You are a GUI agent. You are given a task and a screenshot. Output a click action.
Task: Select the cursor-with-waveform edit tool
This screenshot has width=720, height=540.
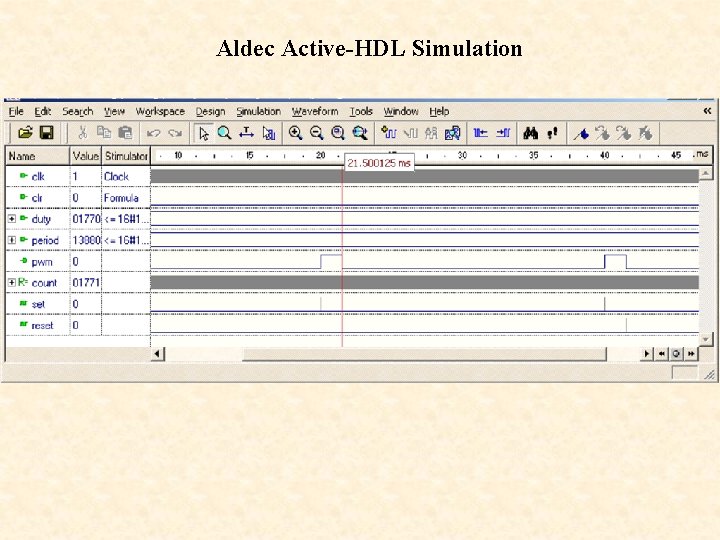(x=269, y=133)
